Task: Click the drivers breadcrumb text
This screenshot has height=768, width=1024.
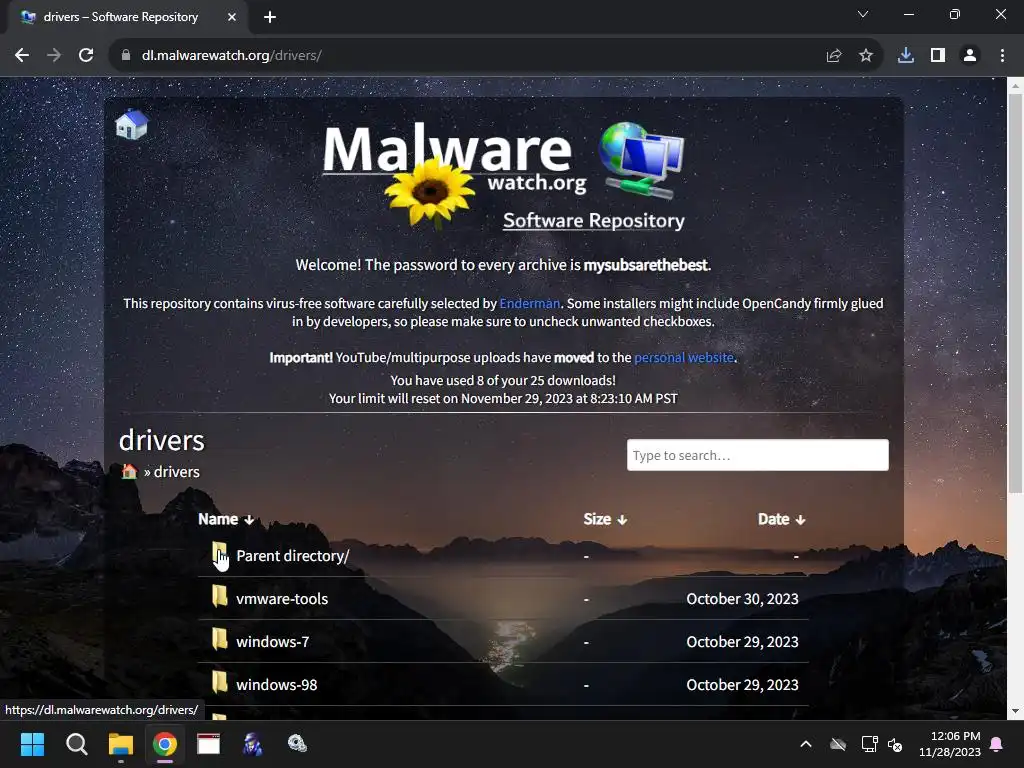Action: pyautogui.click(x=176, y=472)
